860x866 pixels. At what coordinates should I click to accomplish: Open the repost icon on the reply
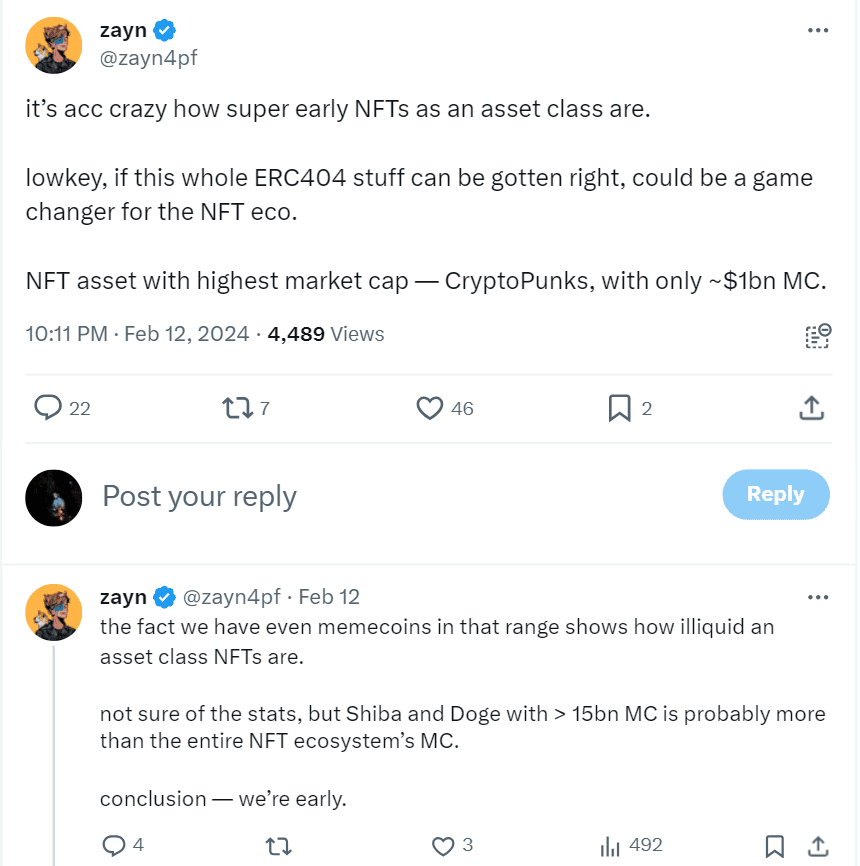pos(278,846)
